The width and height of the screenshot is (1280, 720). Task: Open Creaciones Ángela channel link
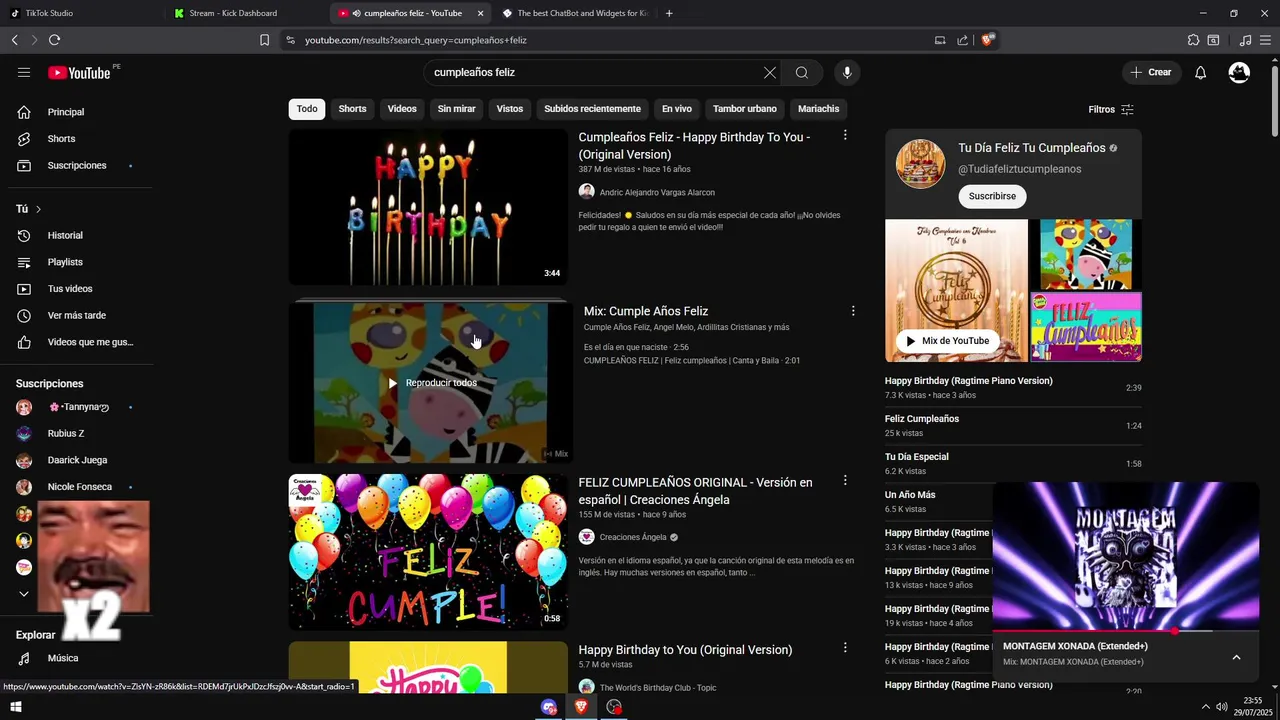[x=633, y=537]
